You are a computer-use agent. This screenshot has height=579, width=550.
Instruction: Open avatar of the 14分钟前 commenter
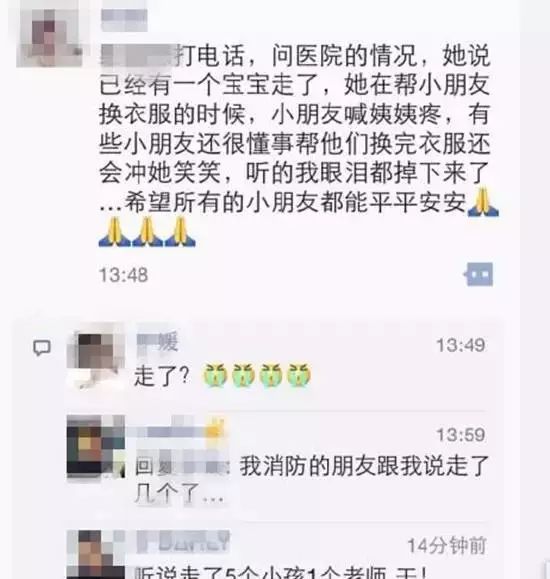pos(96,555)
